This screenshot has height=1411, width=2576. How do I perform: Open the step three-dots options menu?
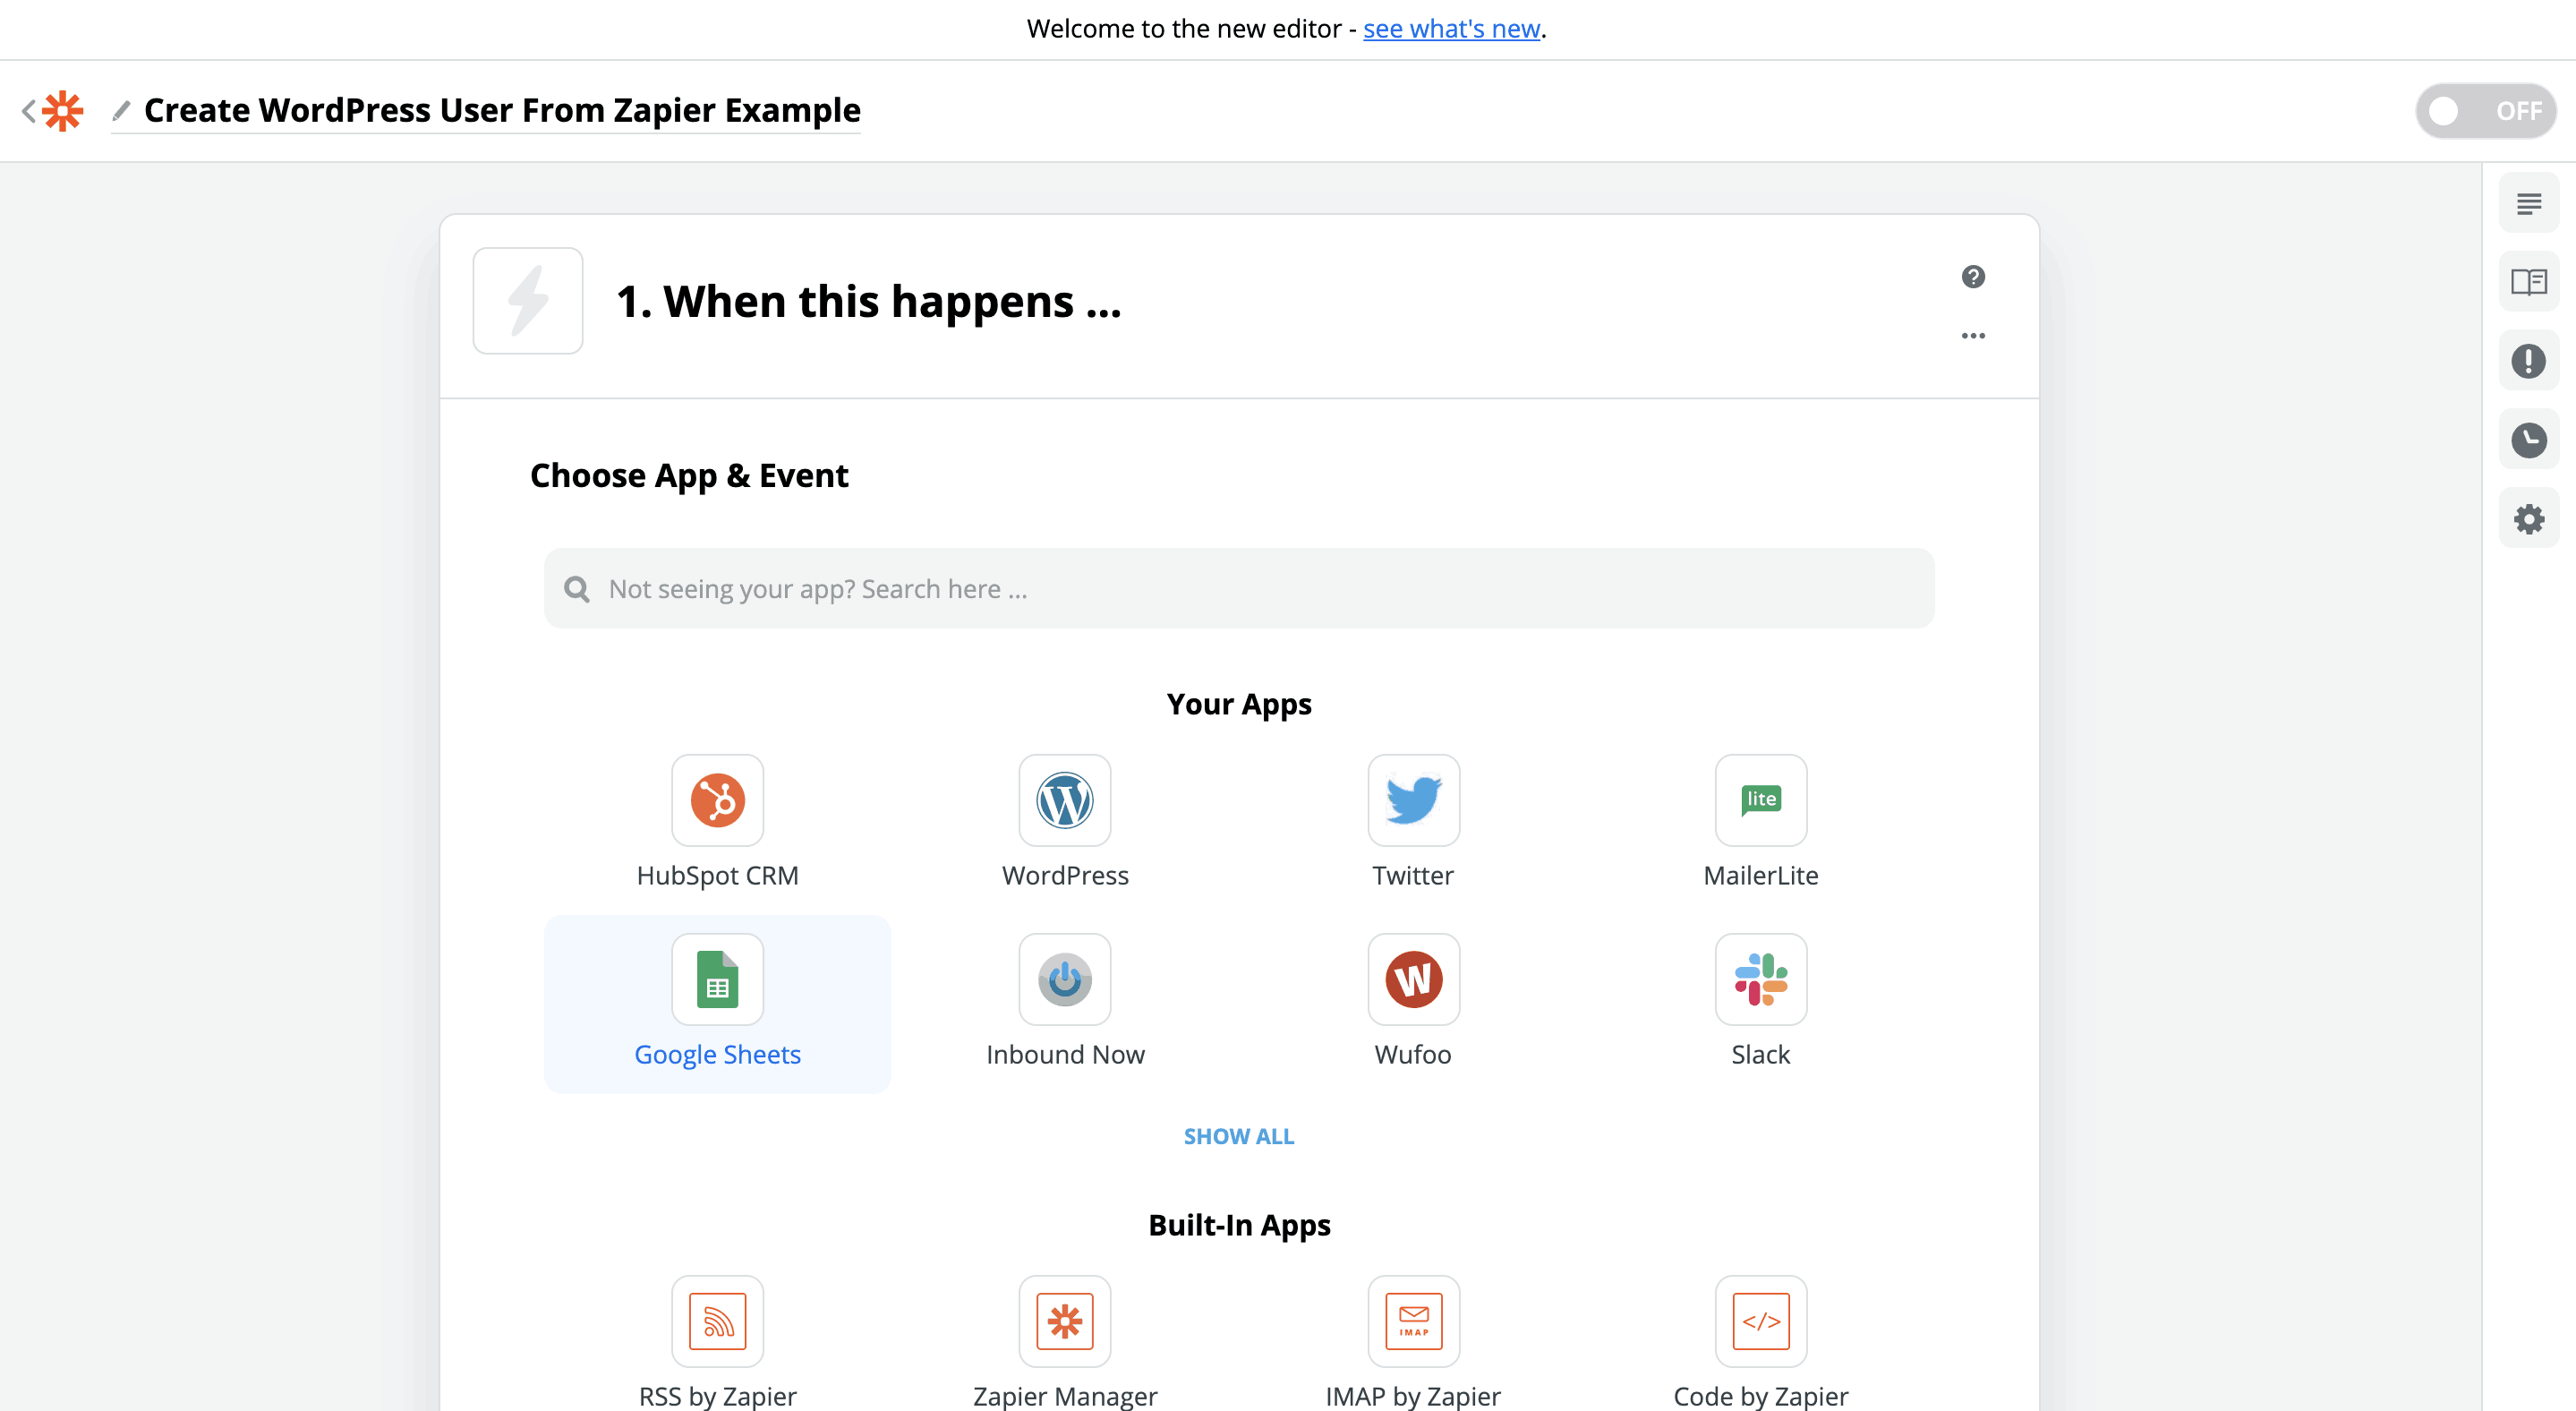1972,335
